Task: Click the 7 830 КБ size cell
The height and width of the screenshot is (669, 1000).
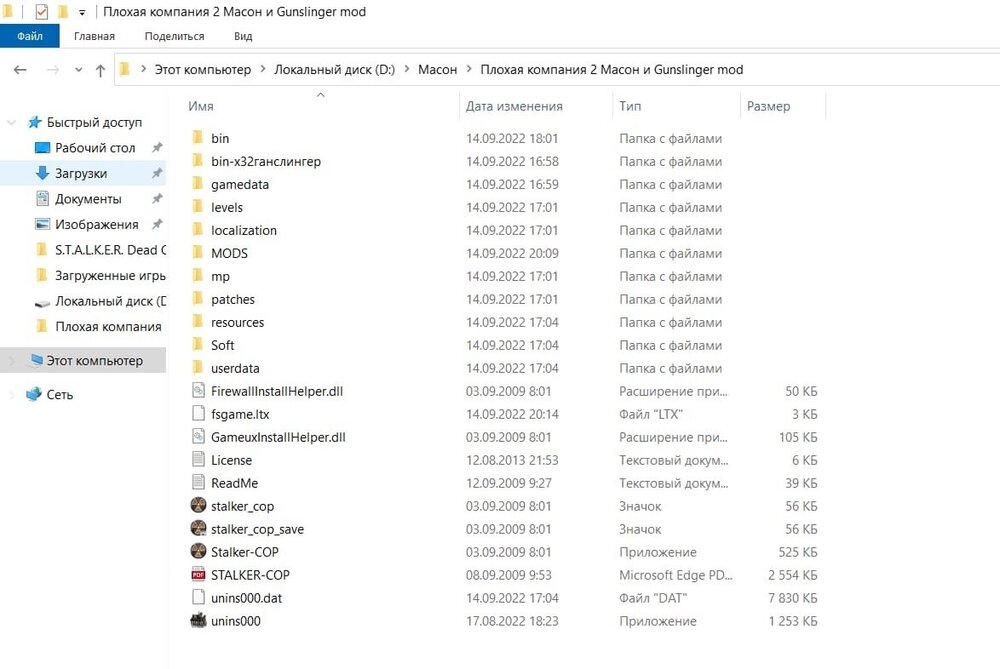Action: pos(793,598)
